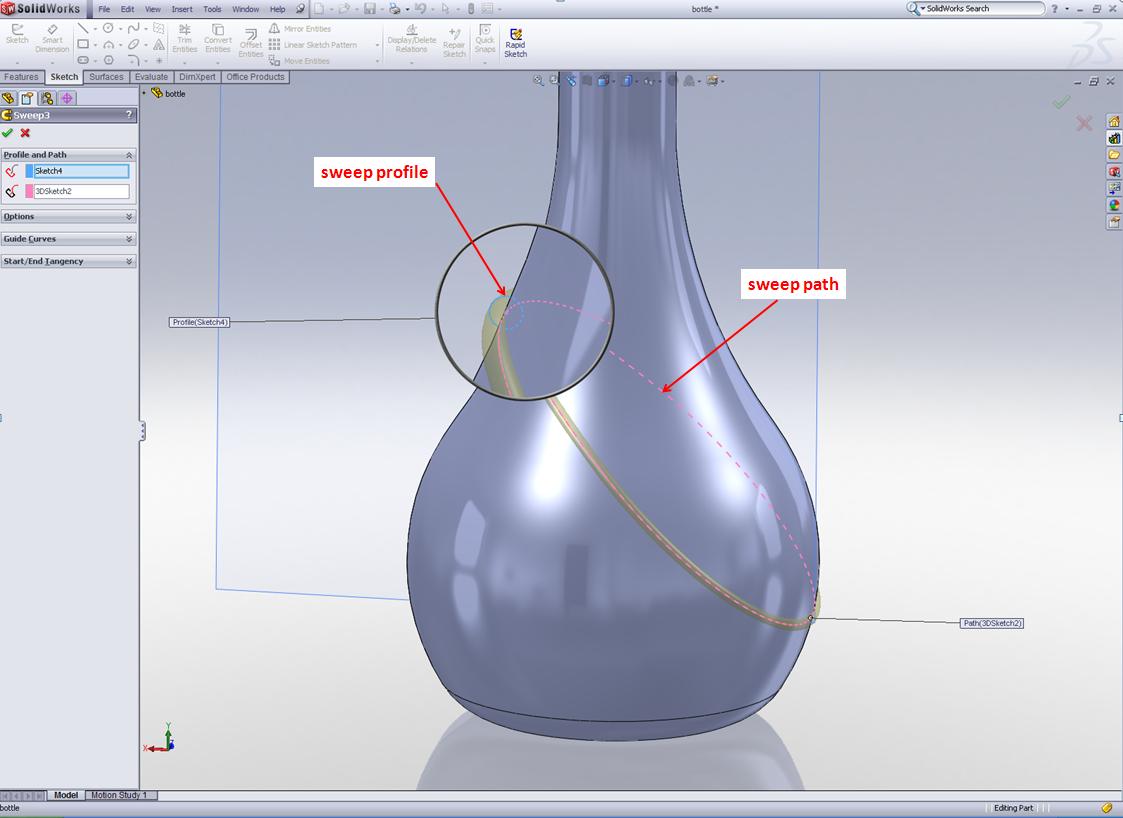This screenshot has height=818, width=1123.
Task: Select the Model tab at bottom
Action: 66,795
